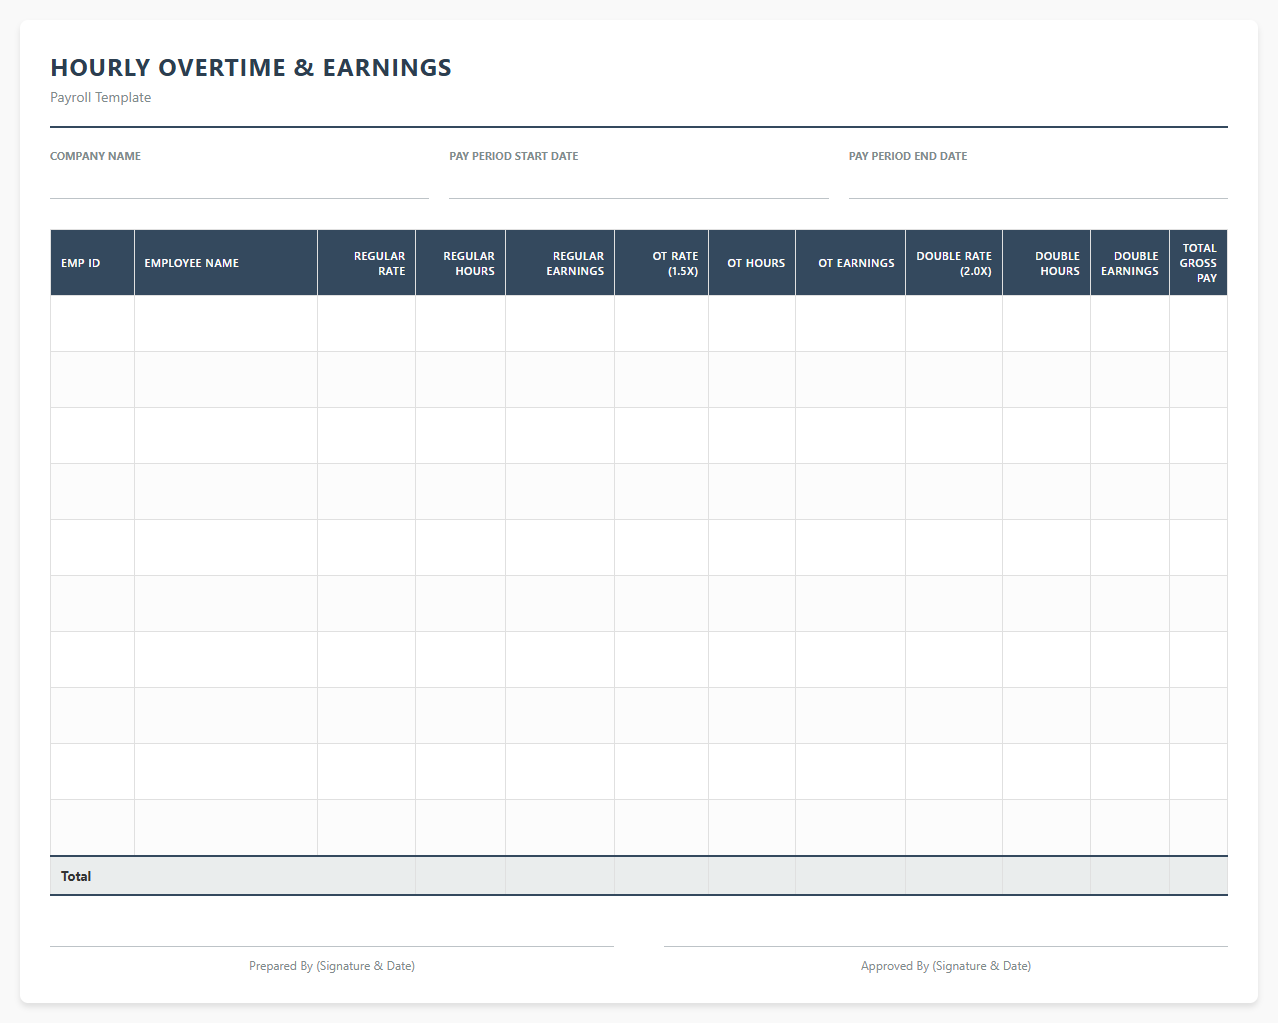
Task: Select the Double Hours column header
Action: point(1047,263)
